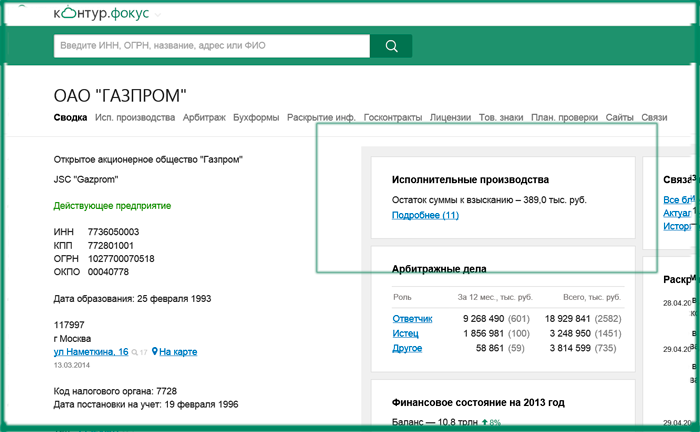Switch to the Лицензии tab
Image resolution: width=700 pixels, height=432 pixels.
pyautogui.click(x=450, y=117)
